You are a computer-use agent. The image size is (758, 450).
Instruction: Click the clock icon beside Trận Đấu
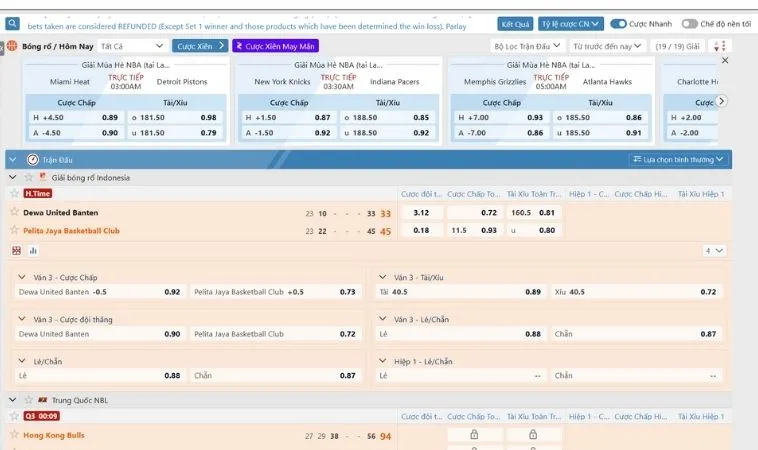33,160
